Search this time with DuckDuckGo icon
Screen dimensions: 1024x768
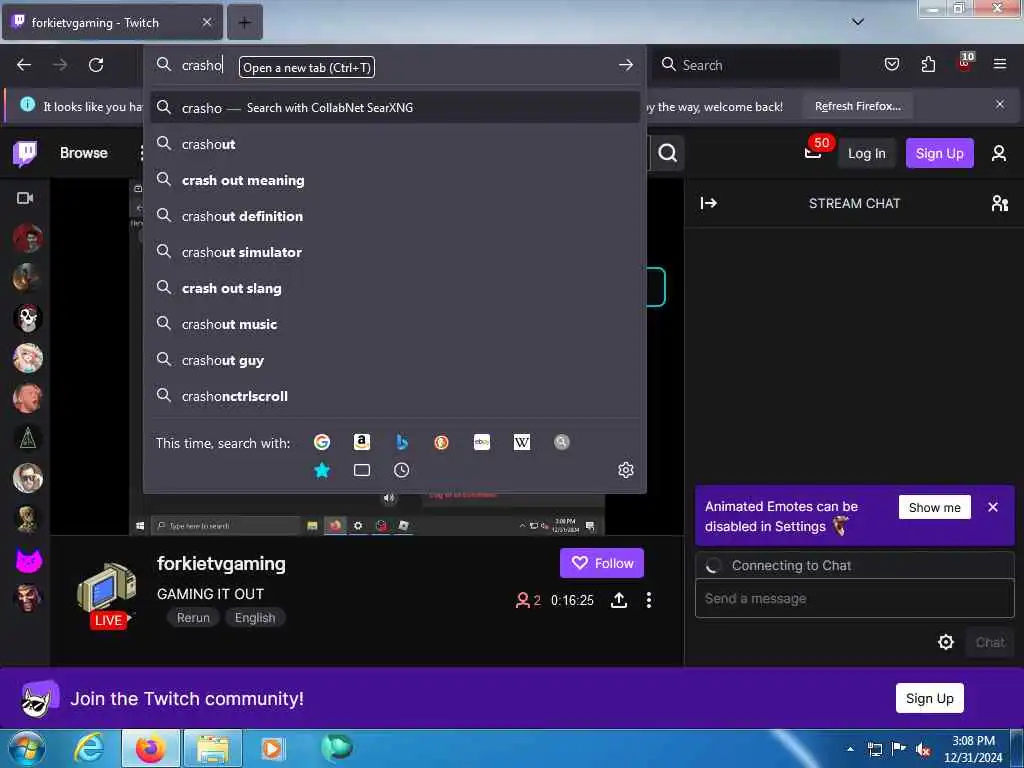point(441,442)
